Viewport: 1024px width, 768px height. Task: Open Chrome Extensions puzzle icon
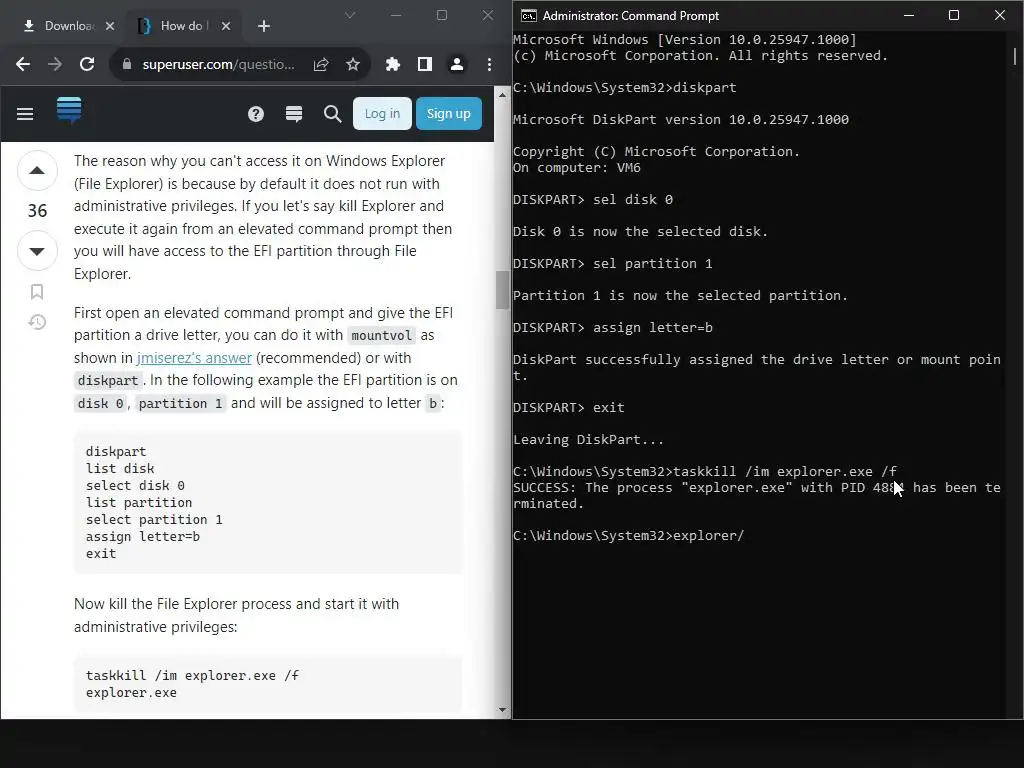click(x=392, y=64)
